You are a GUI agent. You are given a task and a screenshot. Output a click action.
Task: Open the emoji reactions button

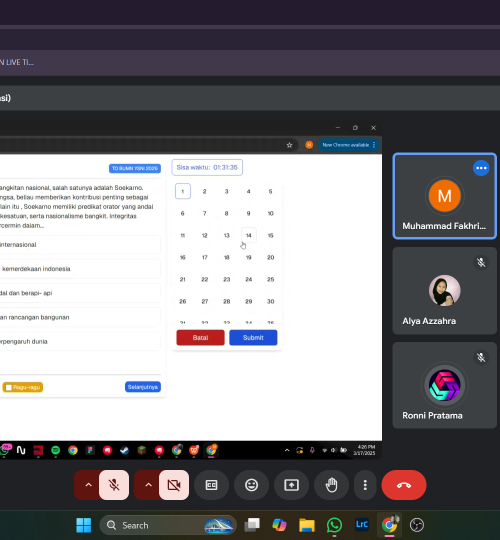click(x=251, y=485)
